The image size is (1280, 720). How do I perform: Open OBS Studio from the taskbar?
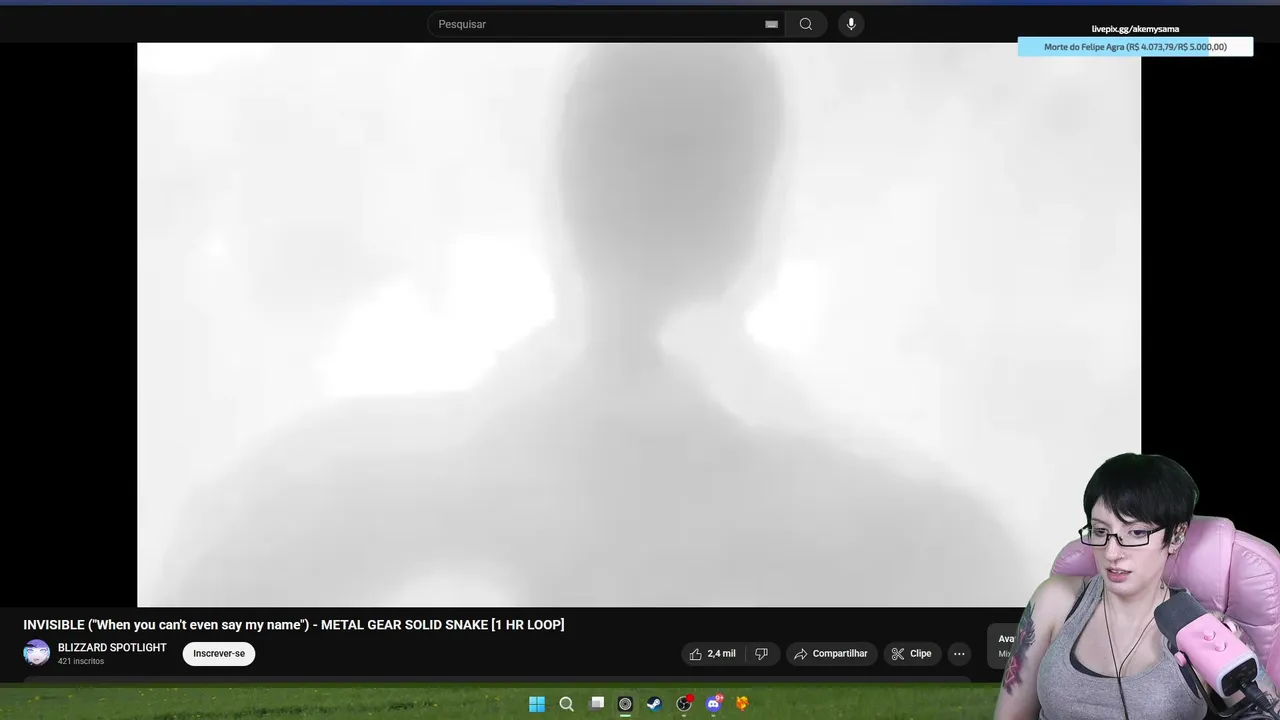tap(684, 704)
